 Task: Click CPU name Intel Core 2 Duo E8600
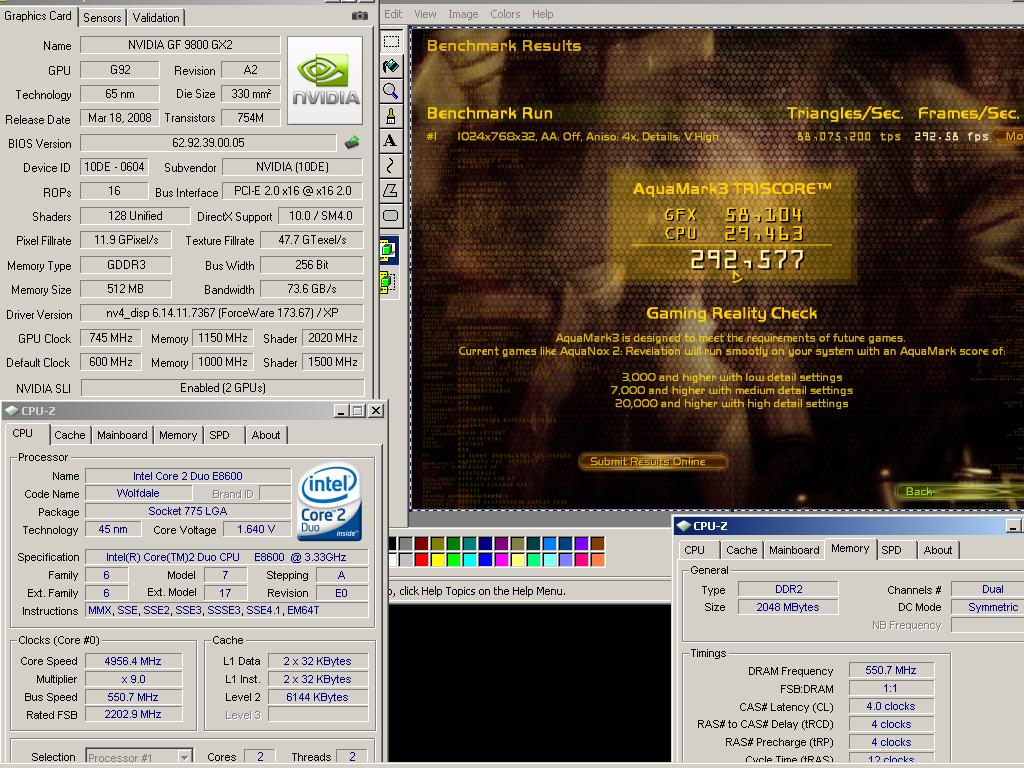coord(187,476)
